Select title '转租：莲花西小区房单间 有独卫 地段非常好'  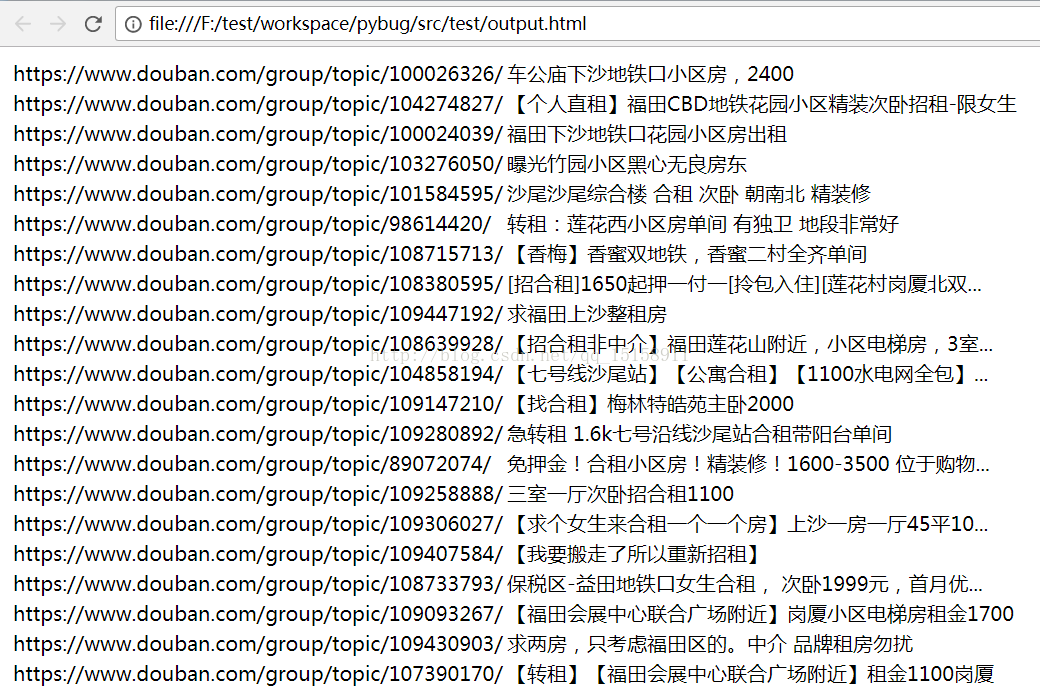(703, 224)
